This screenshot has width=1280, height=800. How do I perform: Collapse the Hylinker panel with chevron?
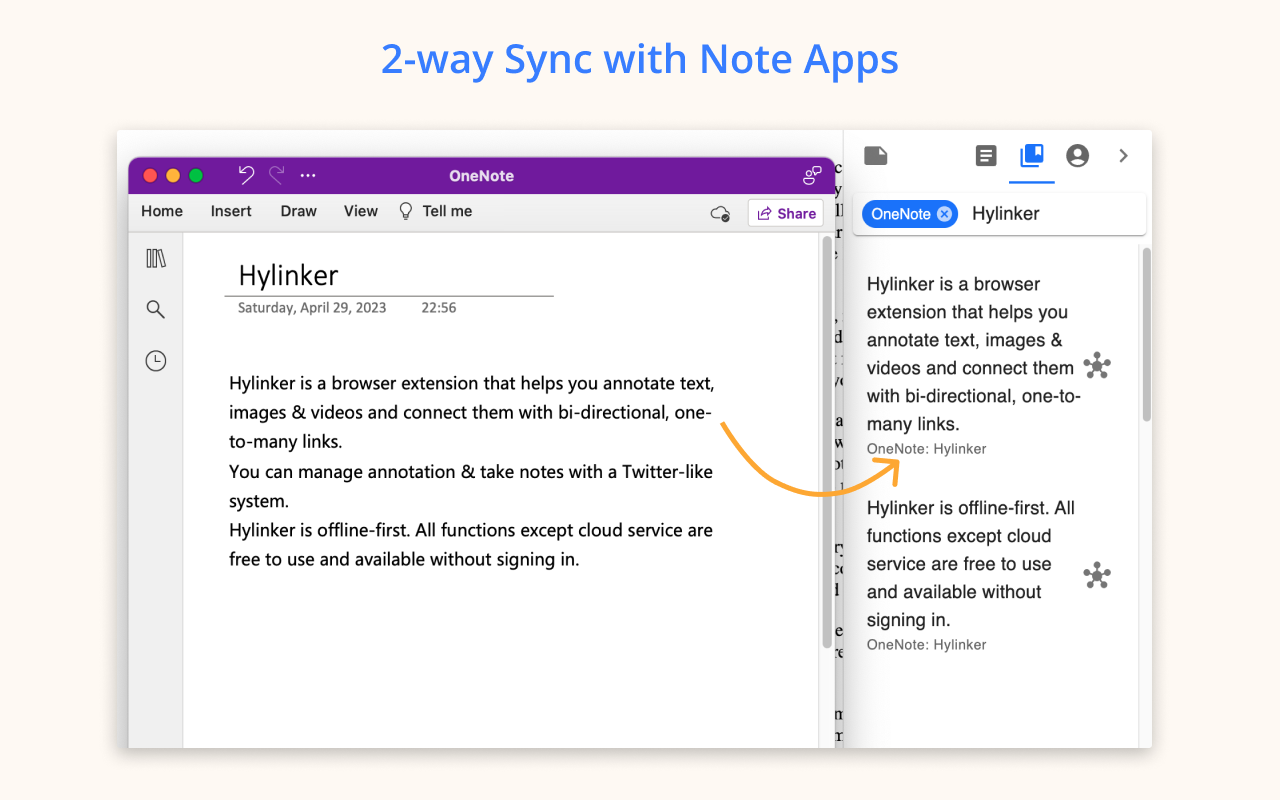1123,156
